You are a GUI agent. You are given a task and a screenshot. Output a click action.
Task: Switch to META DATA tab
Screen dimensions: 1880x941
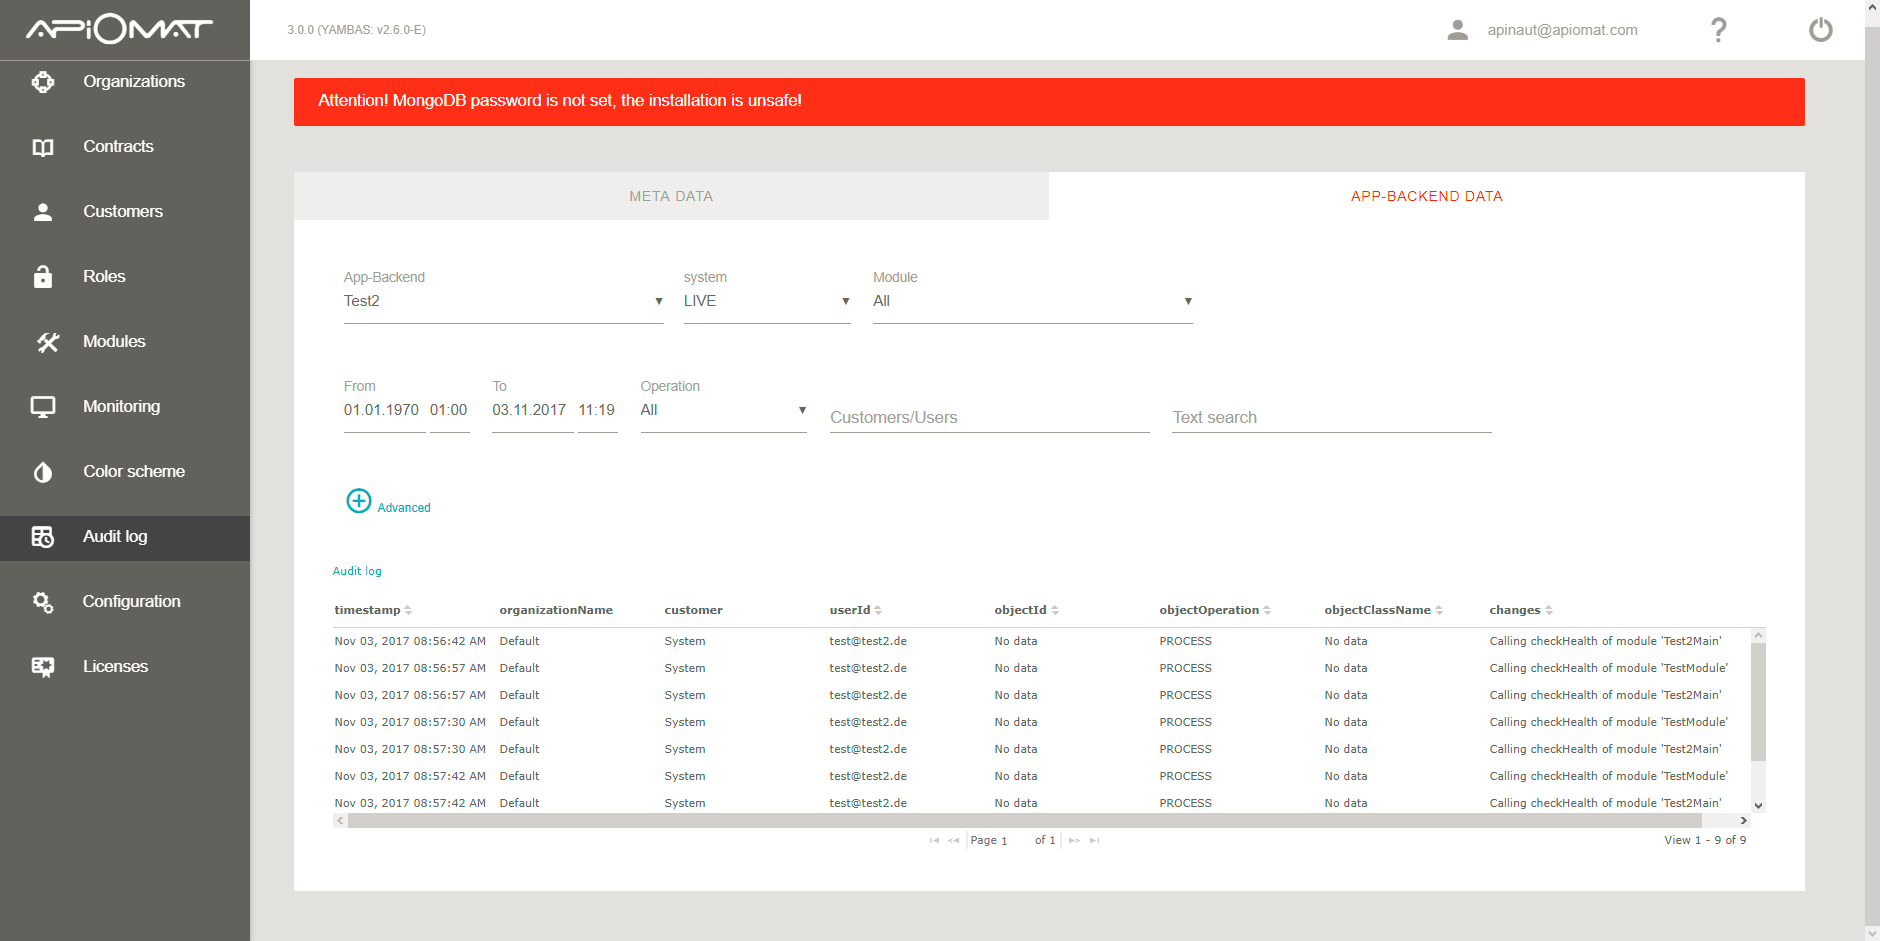click(x=671, y=196)
